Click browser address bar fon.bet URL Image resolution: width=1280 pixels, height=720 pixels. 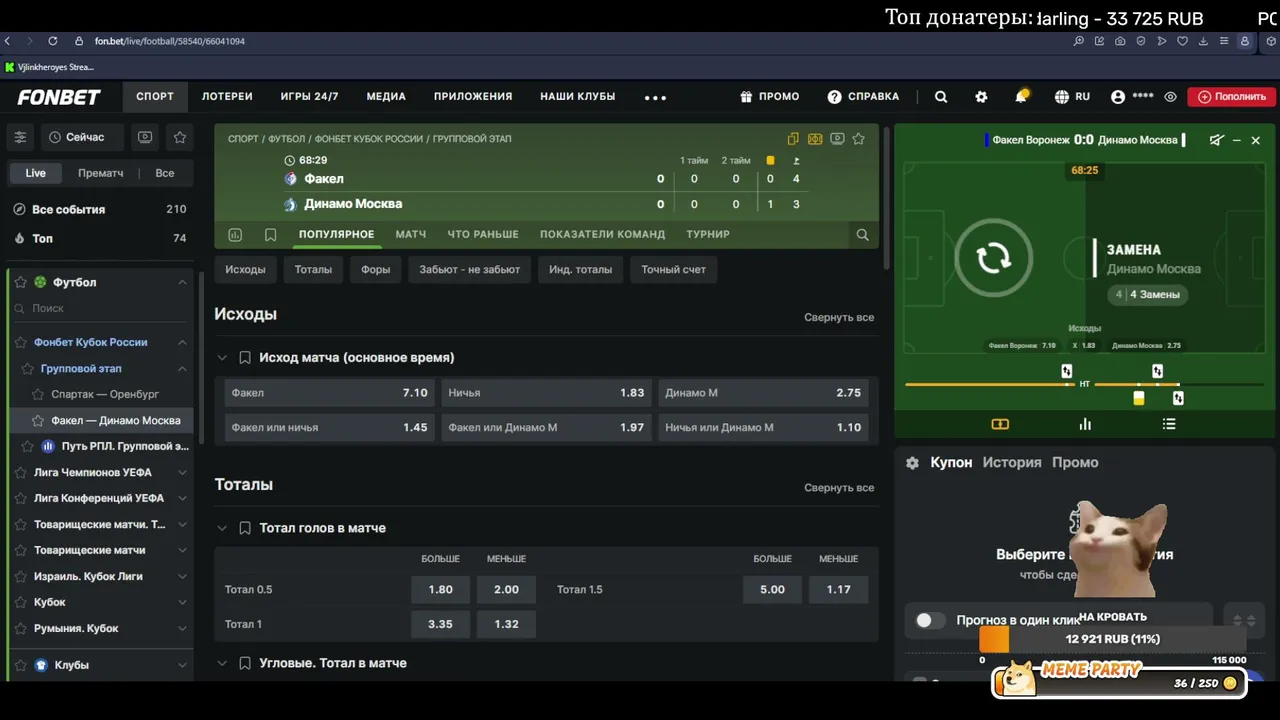pyautogui.click(x=170, y=41)
